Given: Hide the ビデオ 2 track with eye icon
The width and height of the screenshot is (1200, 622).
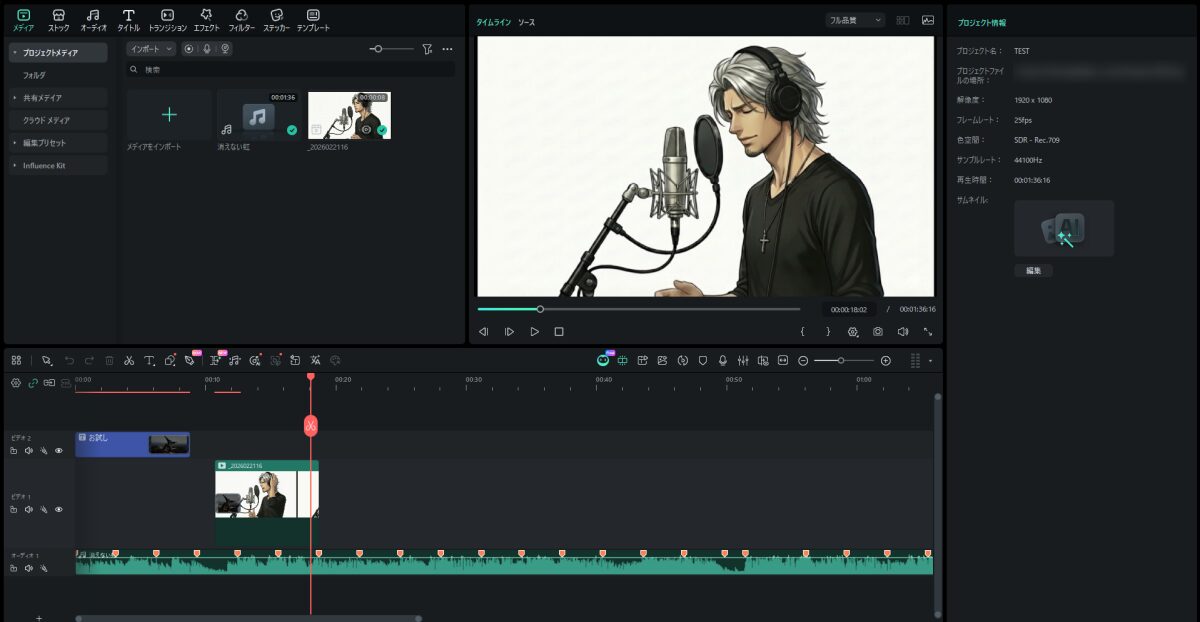Looking at the screenshot, I should (59, 451).
